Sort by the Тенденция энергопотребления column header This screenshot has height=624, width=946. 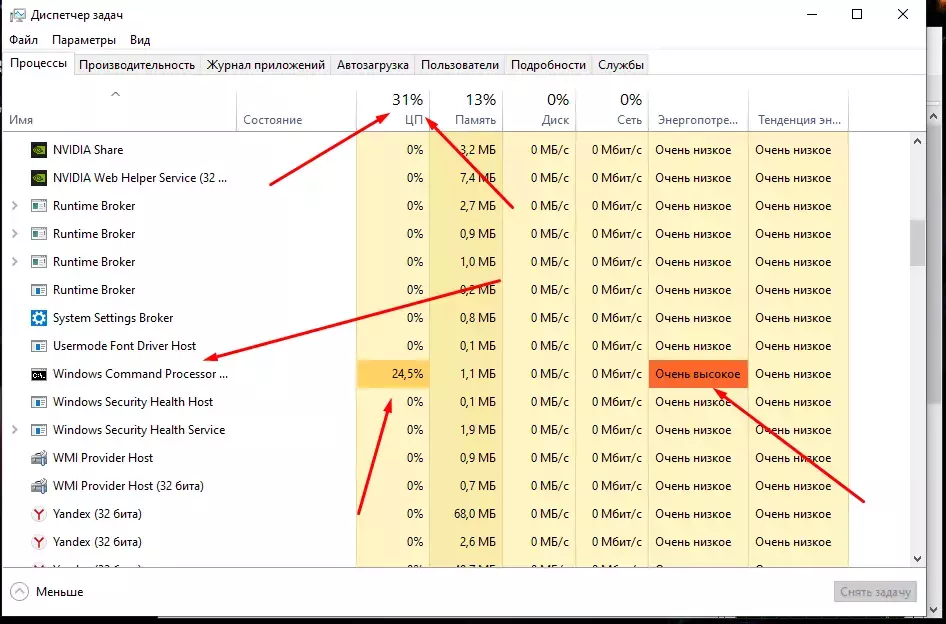798,110
